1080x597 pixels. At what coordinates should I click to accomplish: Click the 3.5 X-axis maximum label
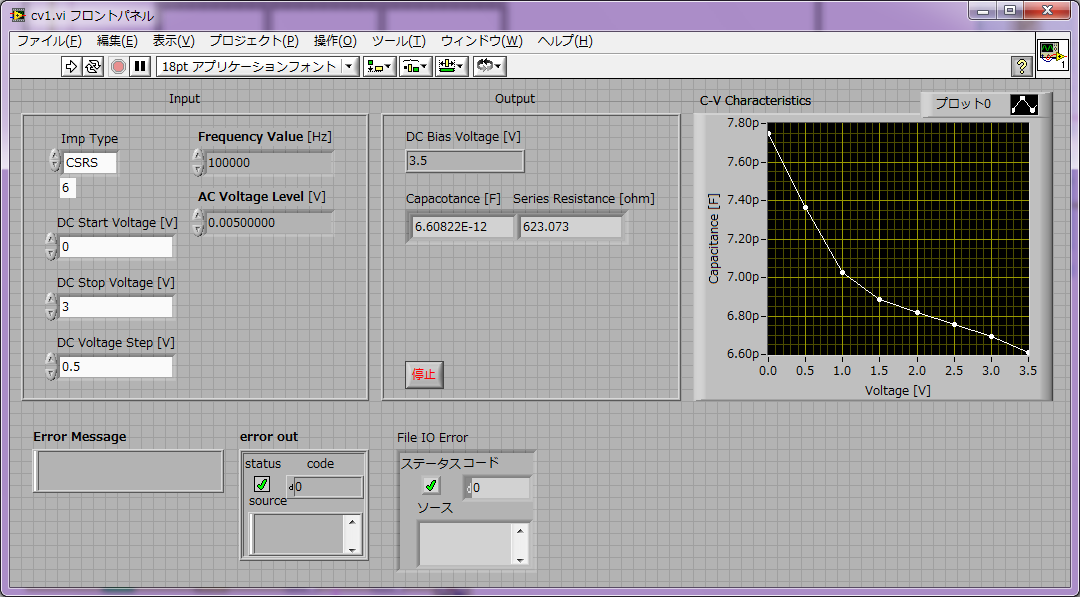[x=1028, y=370]
